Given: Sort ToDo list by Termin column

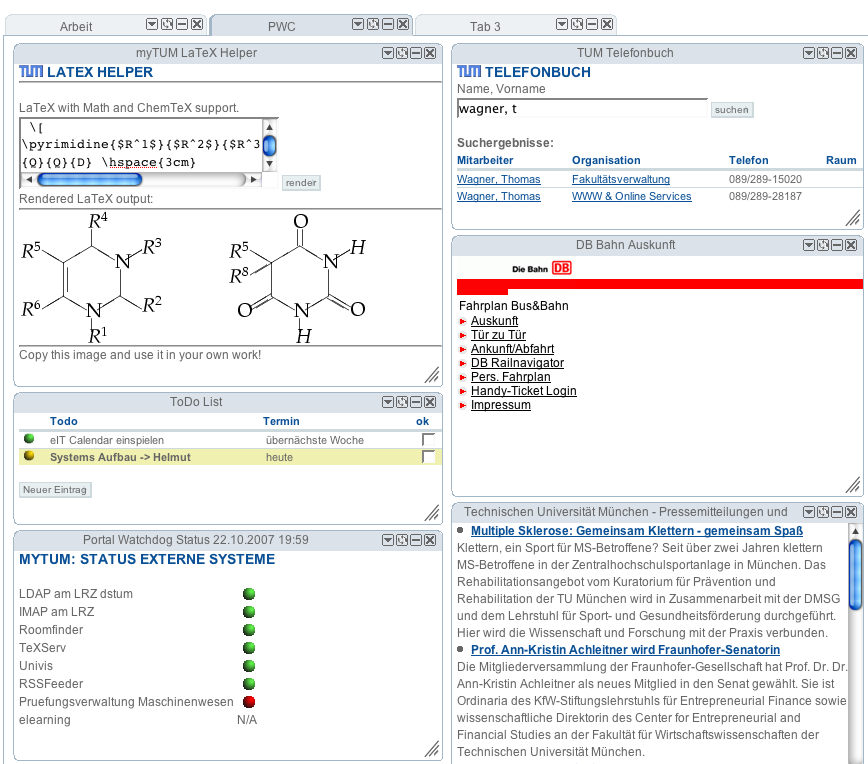Looking at the screenshot, I should pos(281,421).
